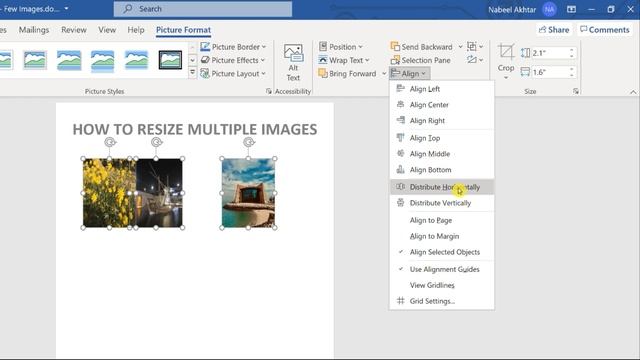
Task: Switch to the Mailings tab
Action: coord(34,30)
